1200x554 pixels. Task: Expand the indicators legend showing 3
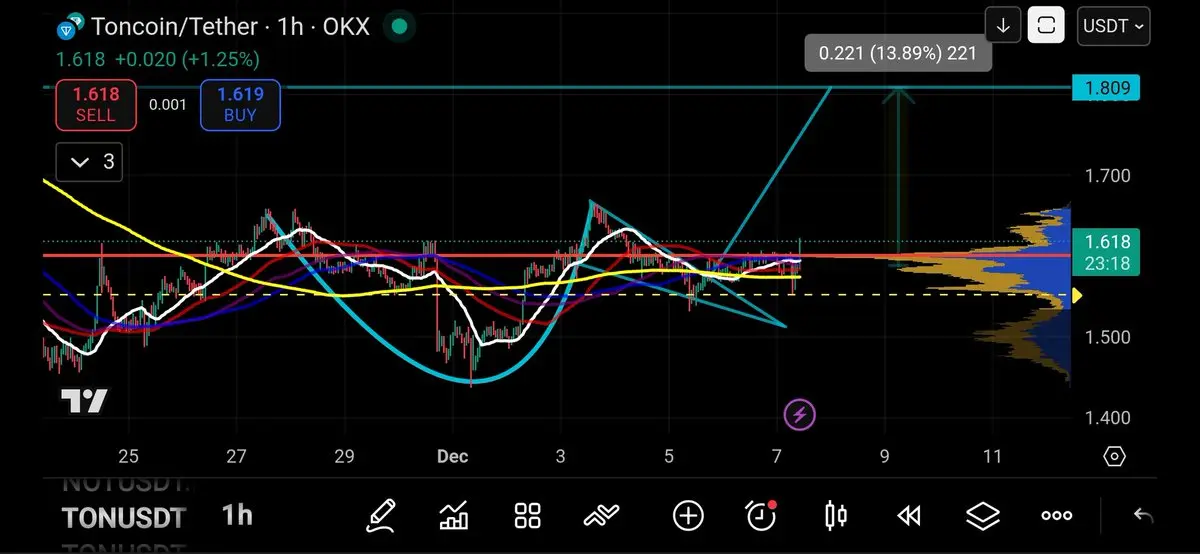89,161
